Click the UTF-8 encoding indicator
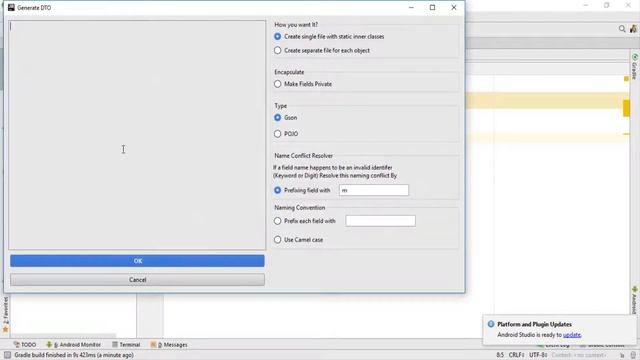The image size is (640, 360). [x=538, y=355]
